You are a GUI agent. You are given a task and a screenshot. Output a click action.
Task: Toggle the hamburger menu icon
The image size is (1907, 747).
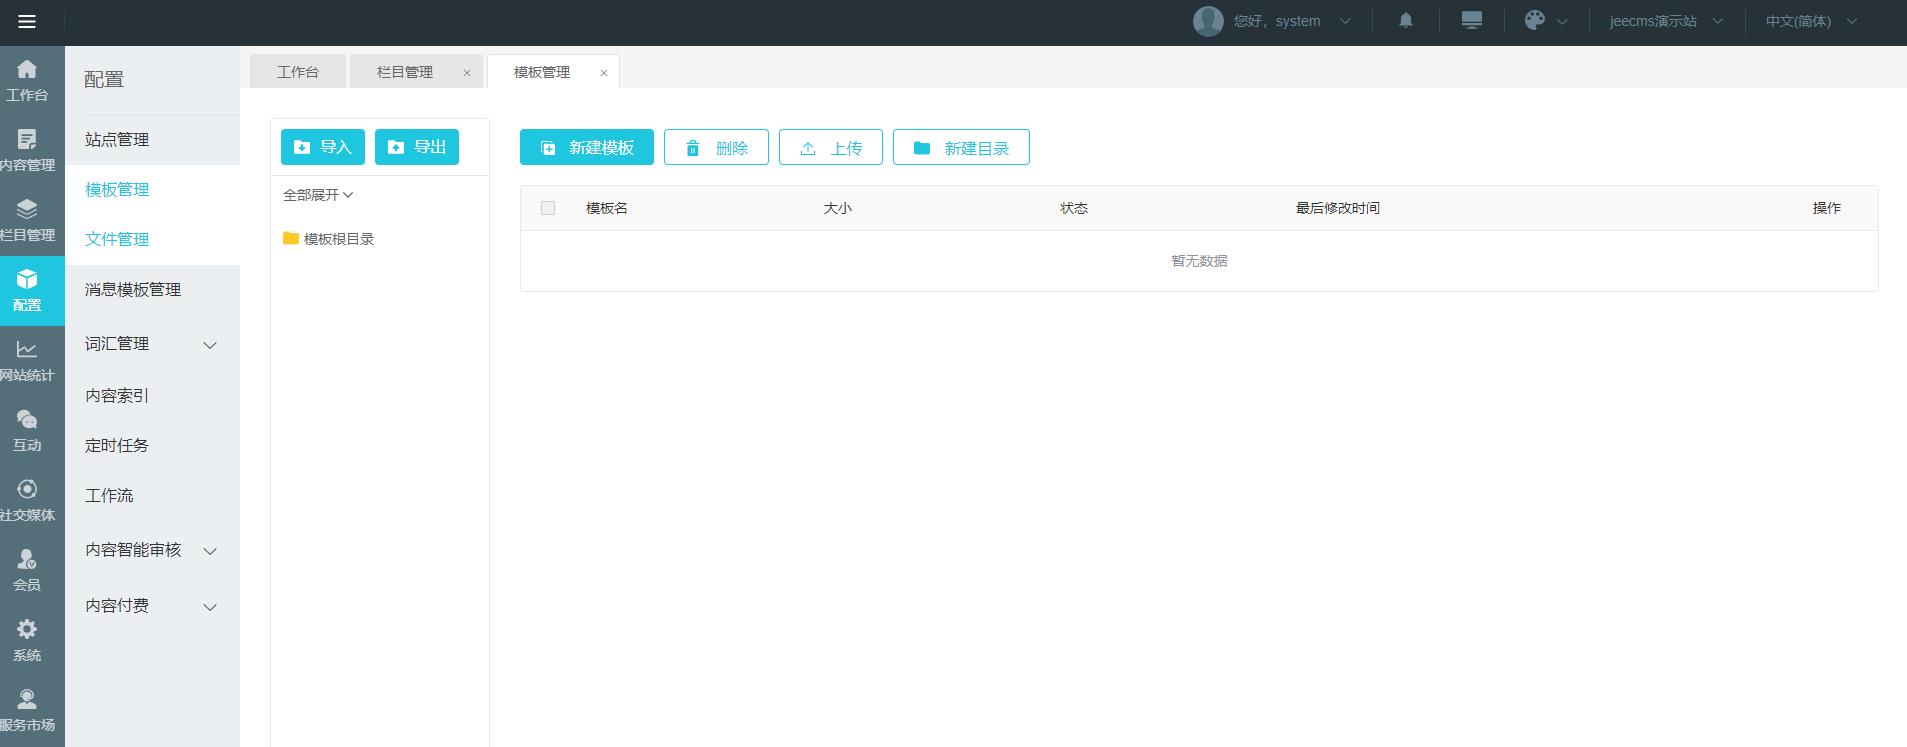(27, 21)
